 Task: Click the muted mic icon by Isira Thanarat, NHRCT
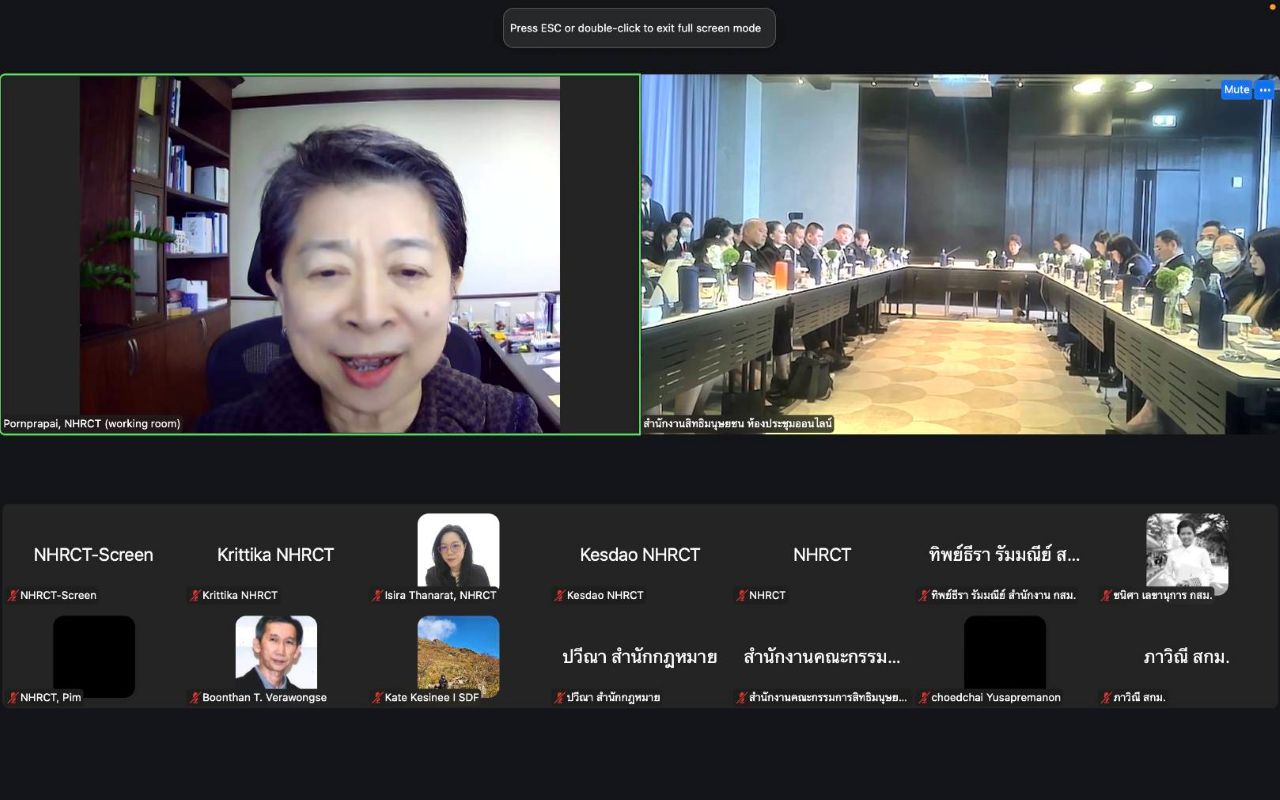coord(378,595)
